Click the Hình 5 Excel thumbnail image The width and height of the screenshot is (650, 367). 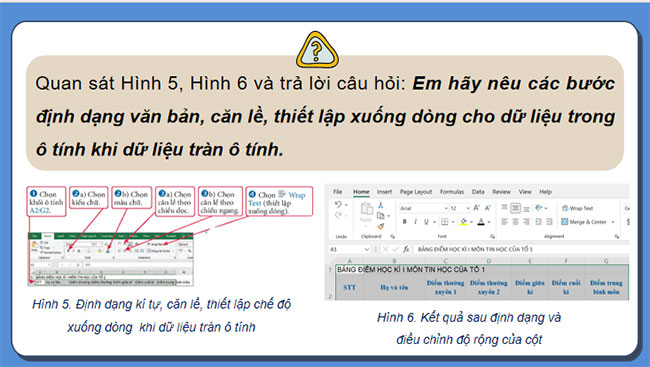(x=111, y=259)
